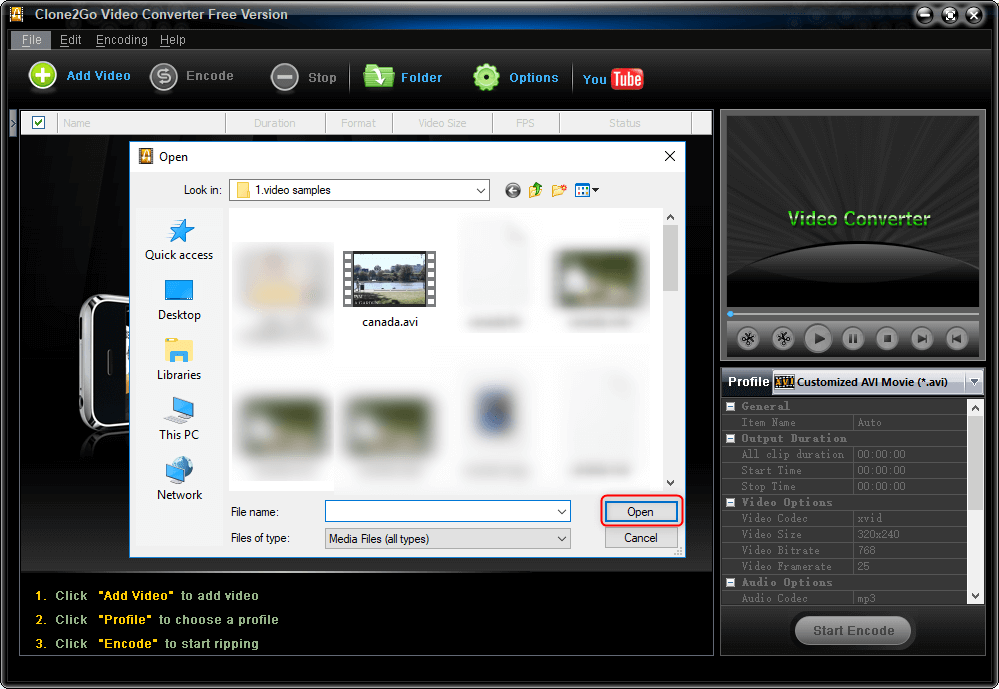The image size is (999, 689).
Task: Open the View Menu icon dropdown
Action: tap(586, 190)
